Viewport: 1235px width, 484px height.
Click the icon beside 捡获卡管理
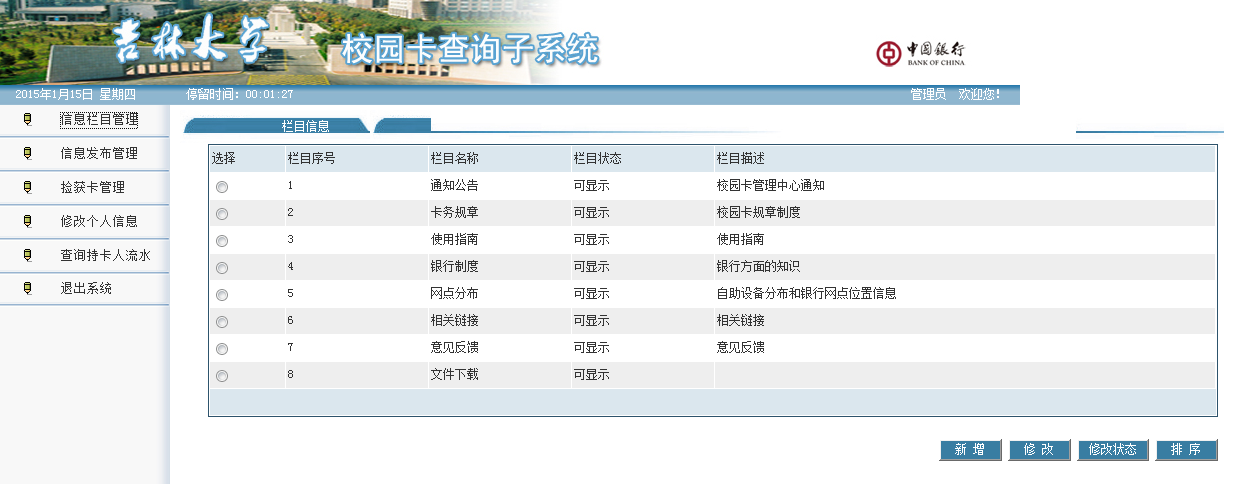pos(27,187)
